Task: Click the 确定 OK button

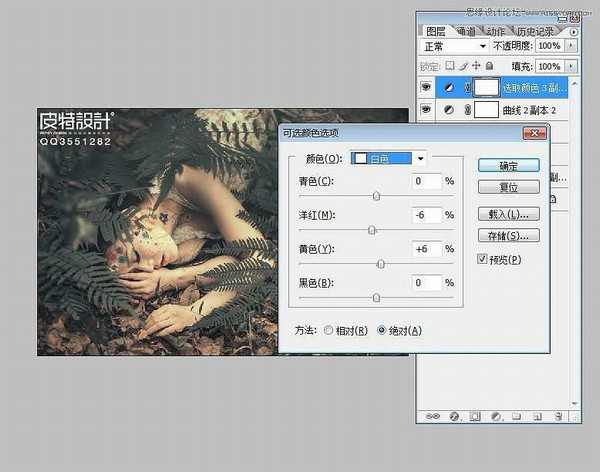Action: pyautogui.click(x=509, y=165)
